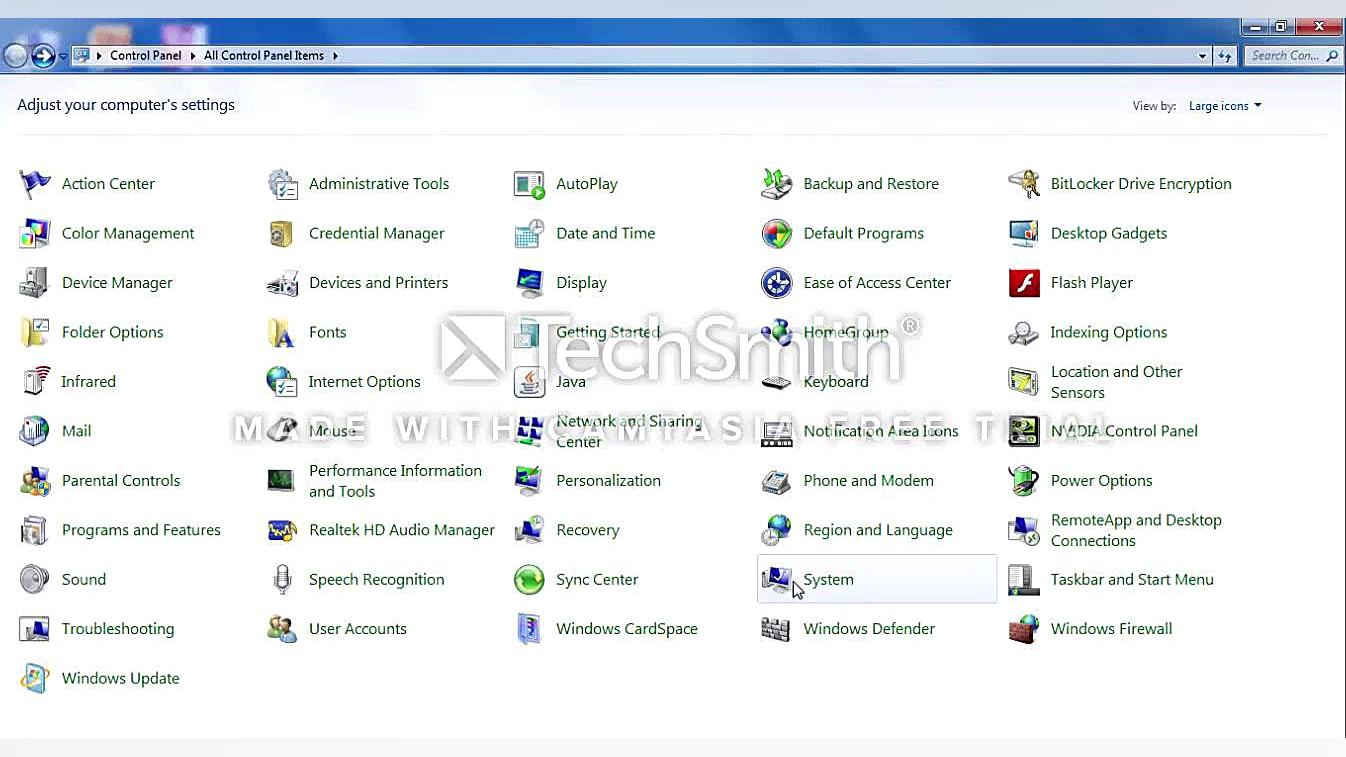Open Location and Other Sensors link

1116,382
